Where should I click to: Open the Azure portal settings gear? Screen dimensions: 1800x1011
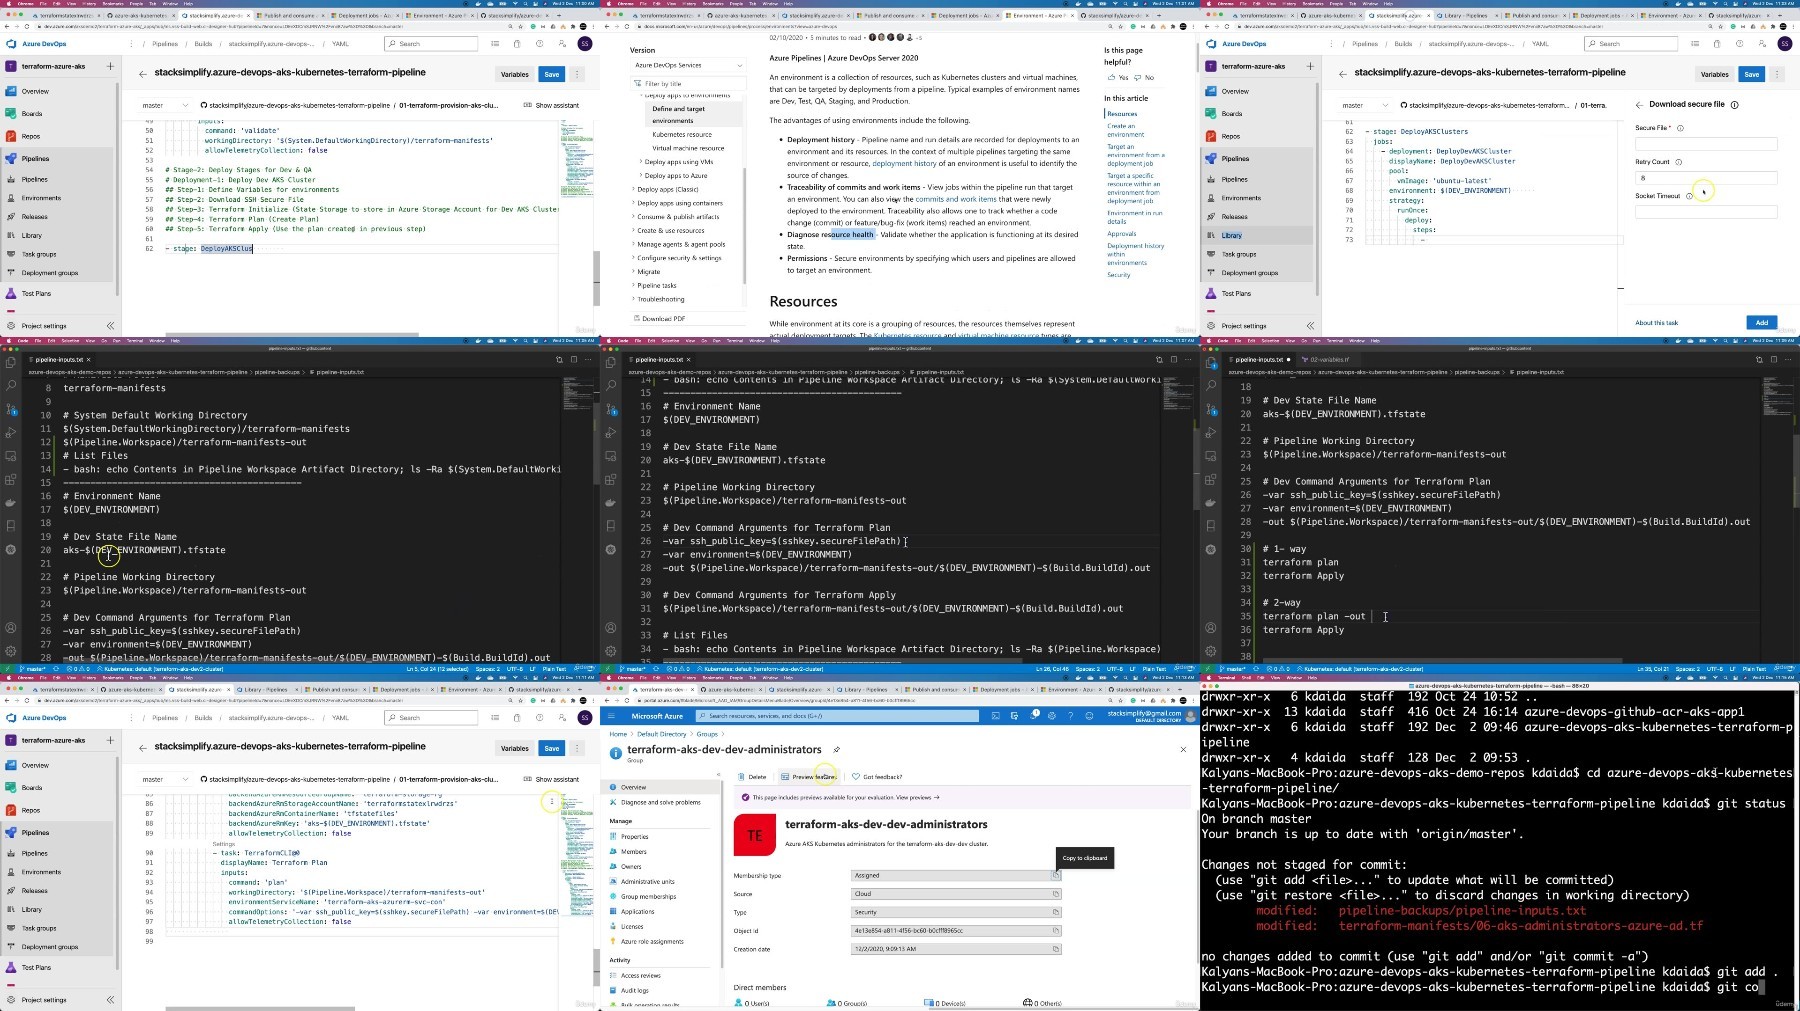[1053, 716]
